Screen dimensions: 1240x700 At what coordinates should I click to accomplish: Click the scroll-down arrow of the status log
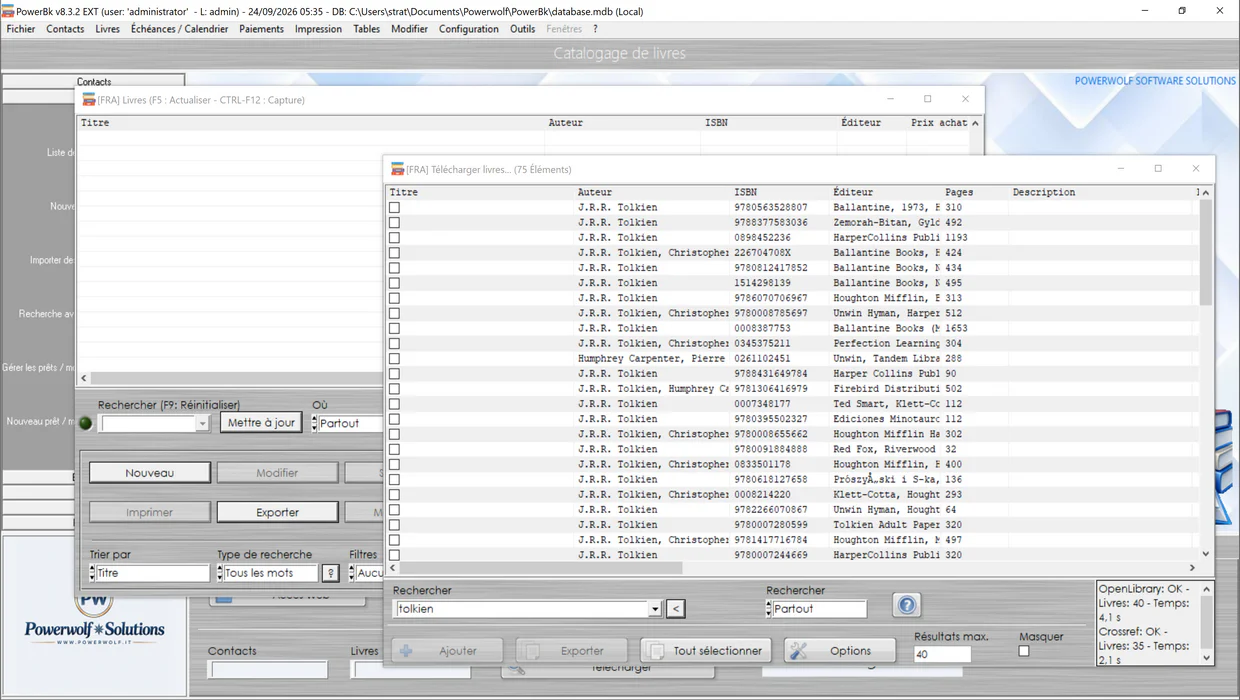click(x=1207, y=658)
